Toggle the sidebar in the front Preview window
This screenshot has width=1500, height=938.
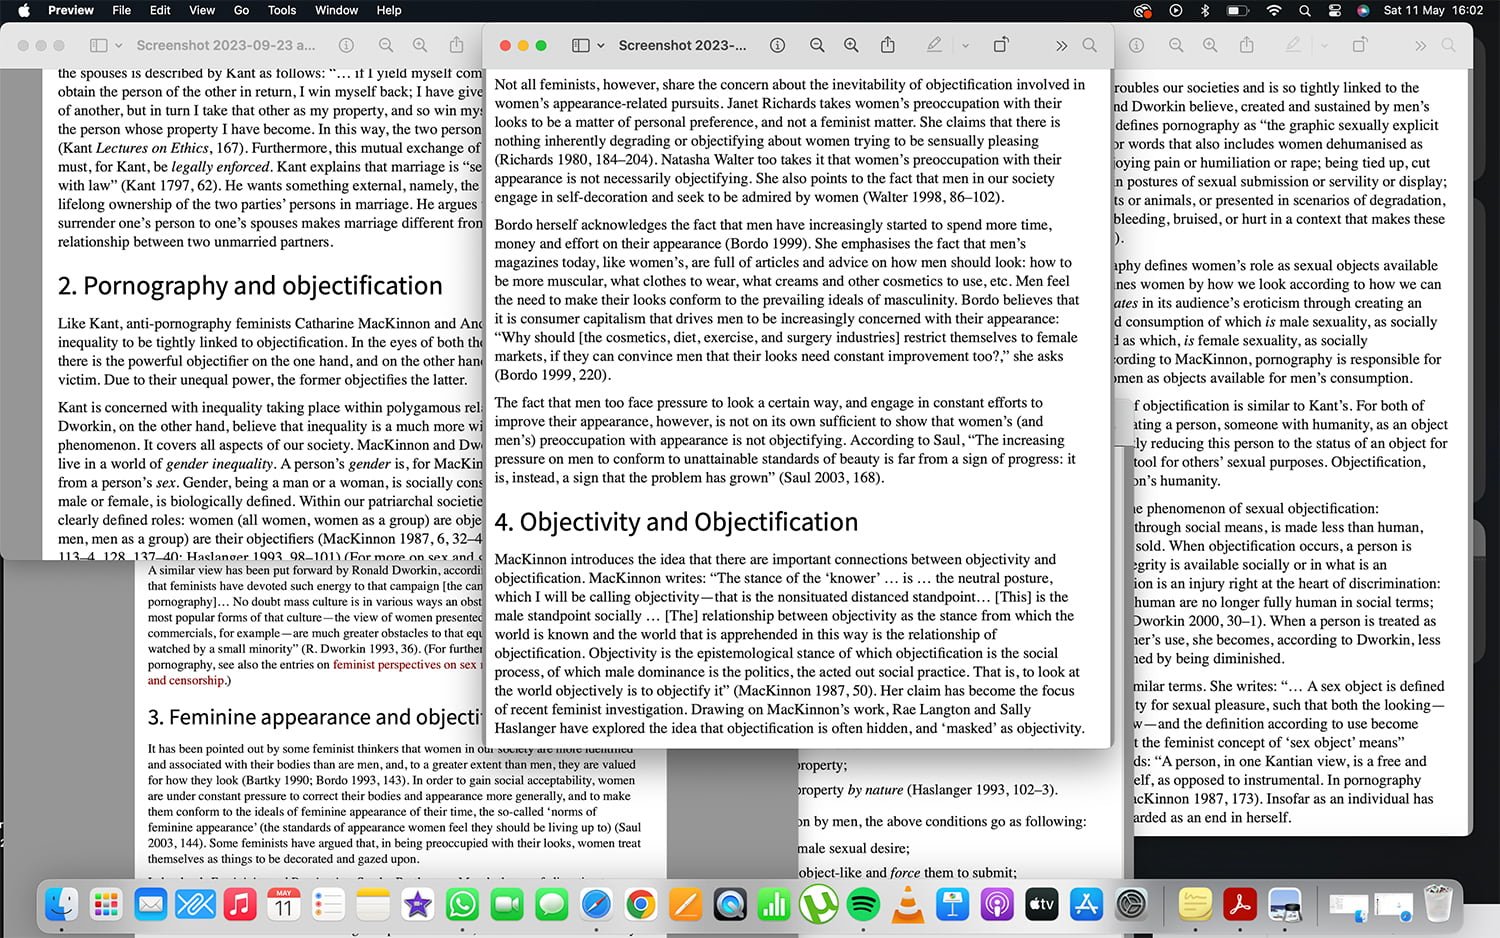coord(580,45)
